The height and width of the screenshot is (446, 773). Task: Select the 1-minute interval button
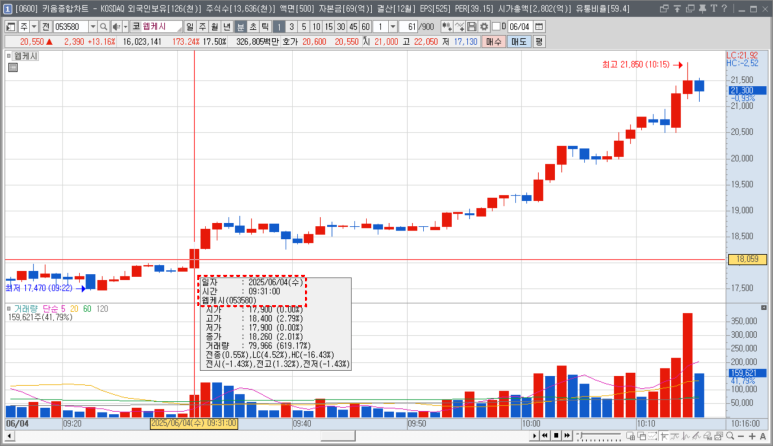pyautogui.click(x=279, y=27)
